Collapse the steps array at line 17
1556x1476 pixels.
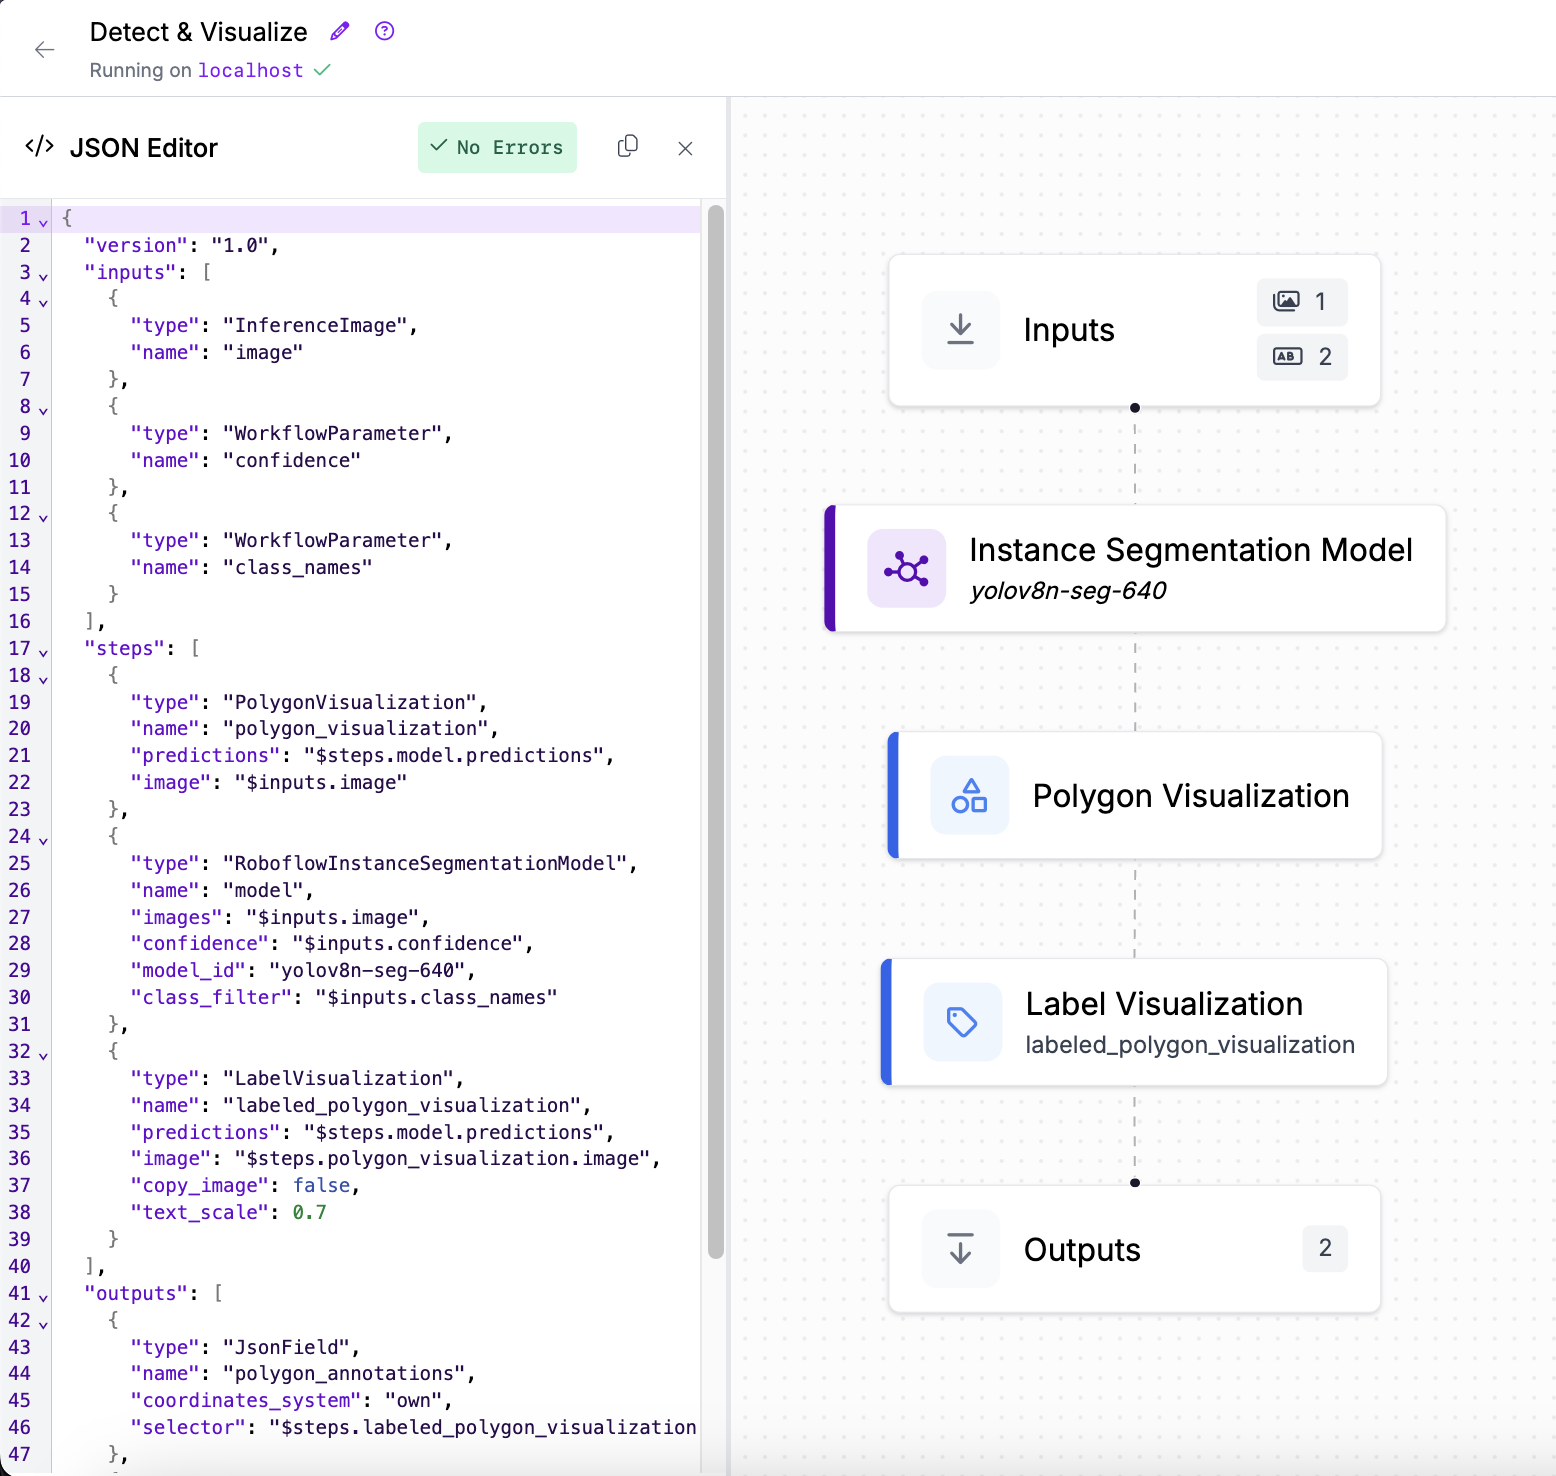tap(43, 651)
